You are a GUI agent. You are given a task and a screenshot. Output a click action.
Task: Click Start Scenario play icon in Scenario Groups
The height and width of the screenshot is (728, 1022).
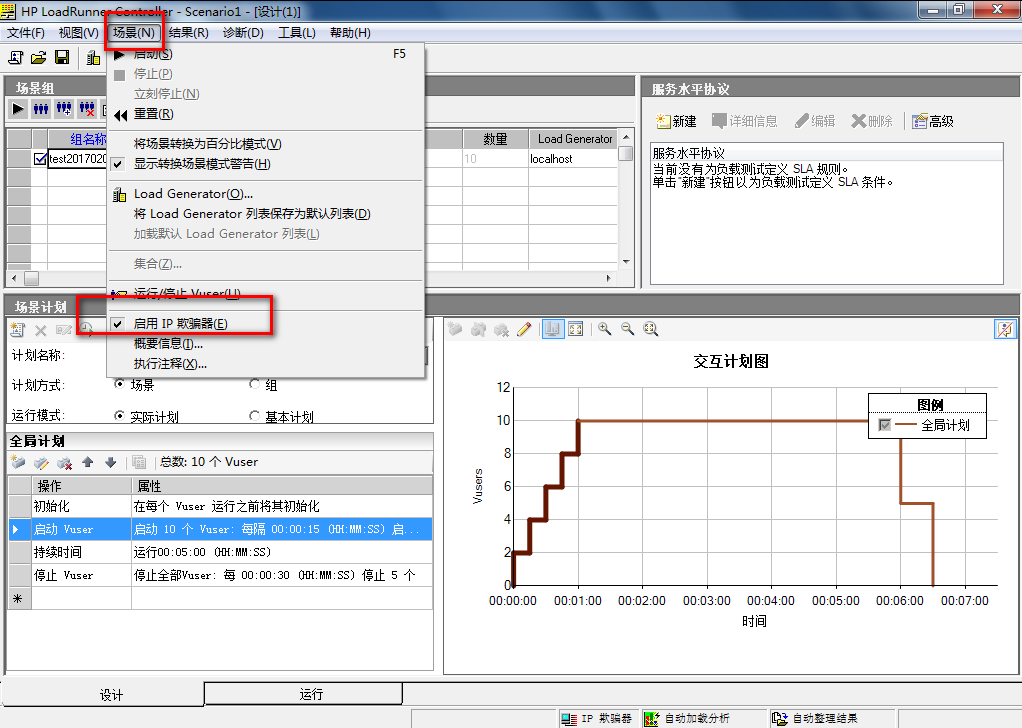click(18, 109)
